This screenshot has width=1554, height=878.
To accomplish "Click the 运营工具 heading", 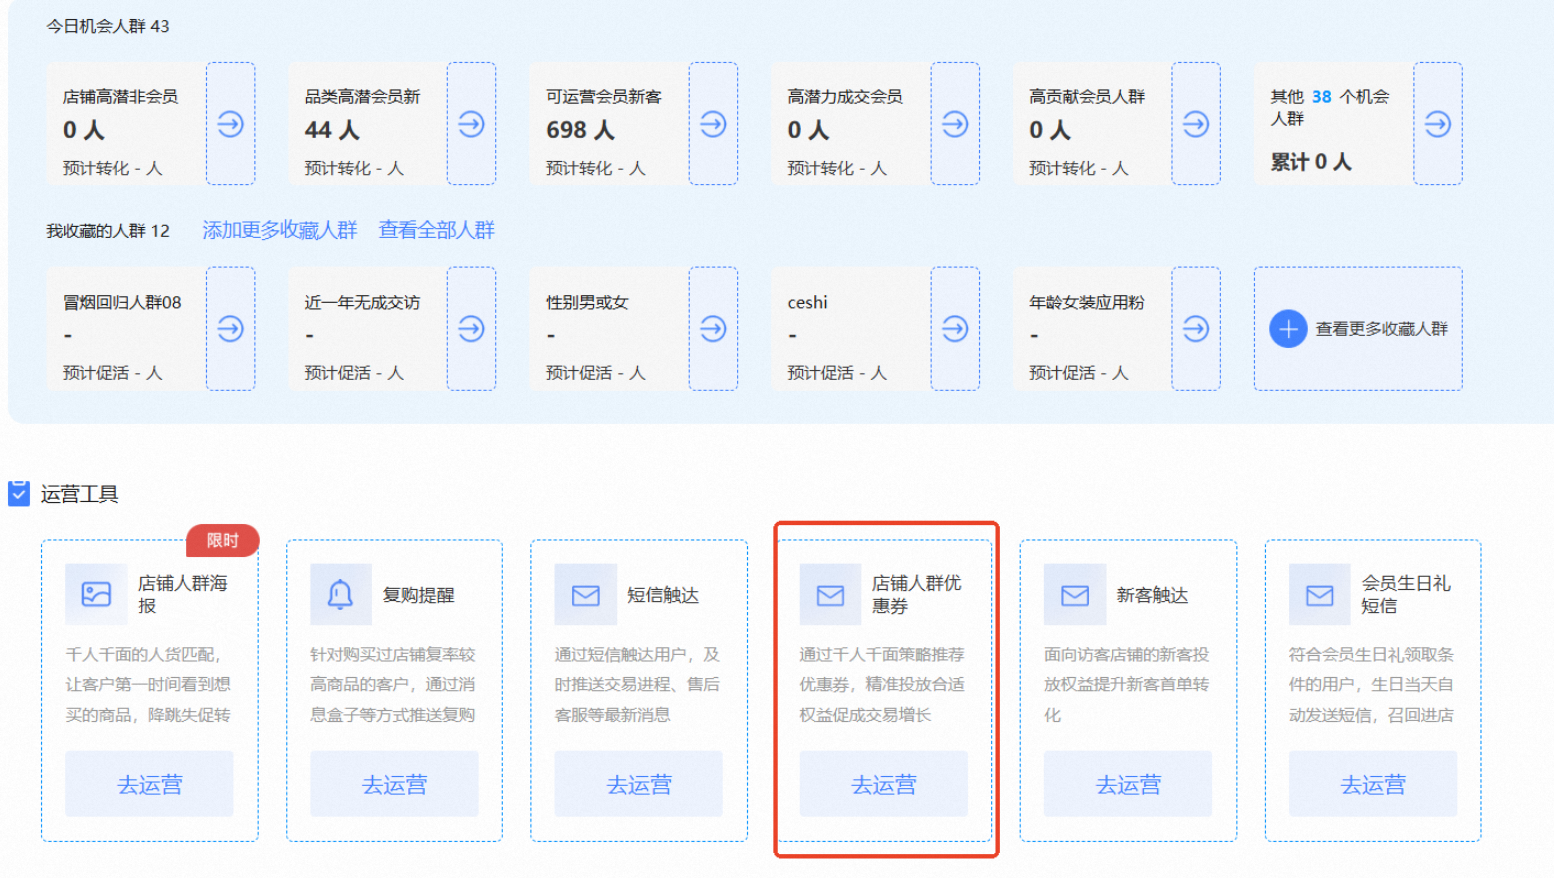I will tap(80, 494).
